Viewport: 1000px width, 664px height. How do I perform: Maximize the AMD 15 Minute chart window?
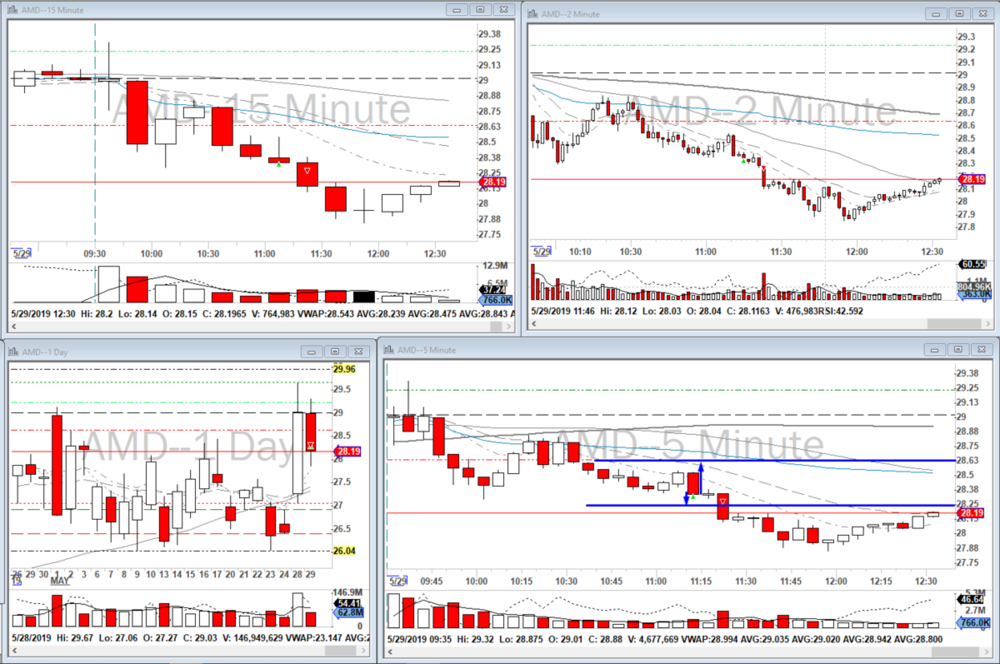480,10
